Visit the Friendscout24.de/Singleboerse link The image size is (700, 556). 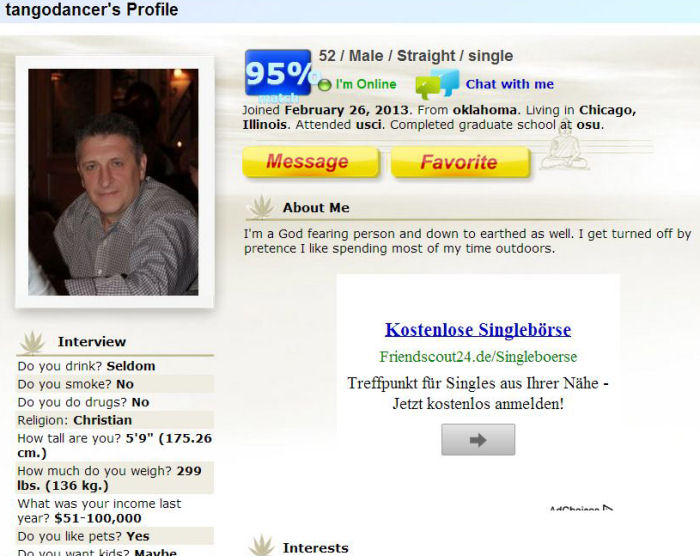[x=478, y=357]
